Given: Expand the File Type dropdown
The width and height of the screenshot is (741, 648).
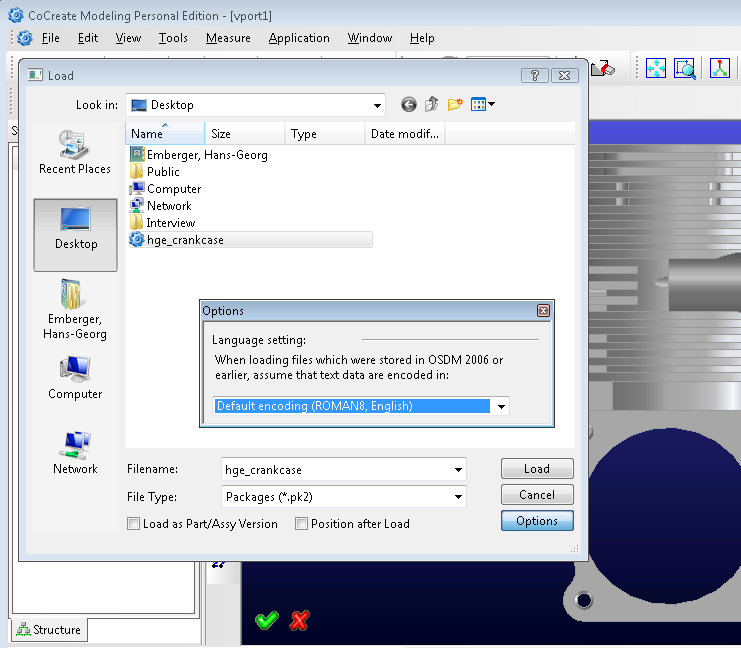Looking at the screenshot, I should 458,497.
